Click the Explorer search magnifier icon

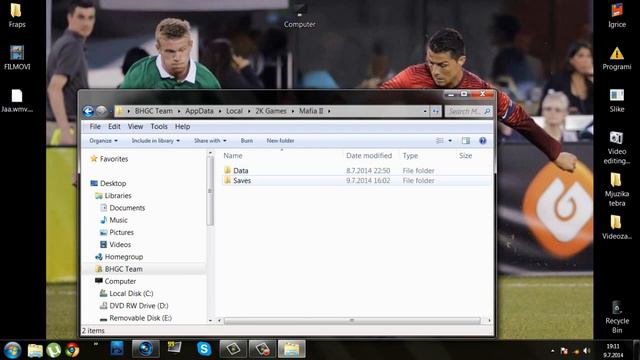point(487,111)
